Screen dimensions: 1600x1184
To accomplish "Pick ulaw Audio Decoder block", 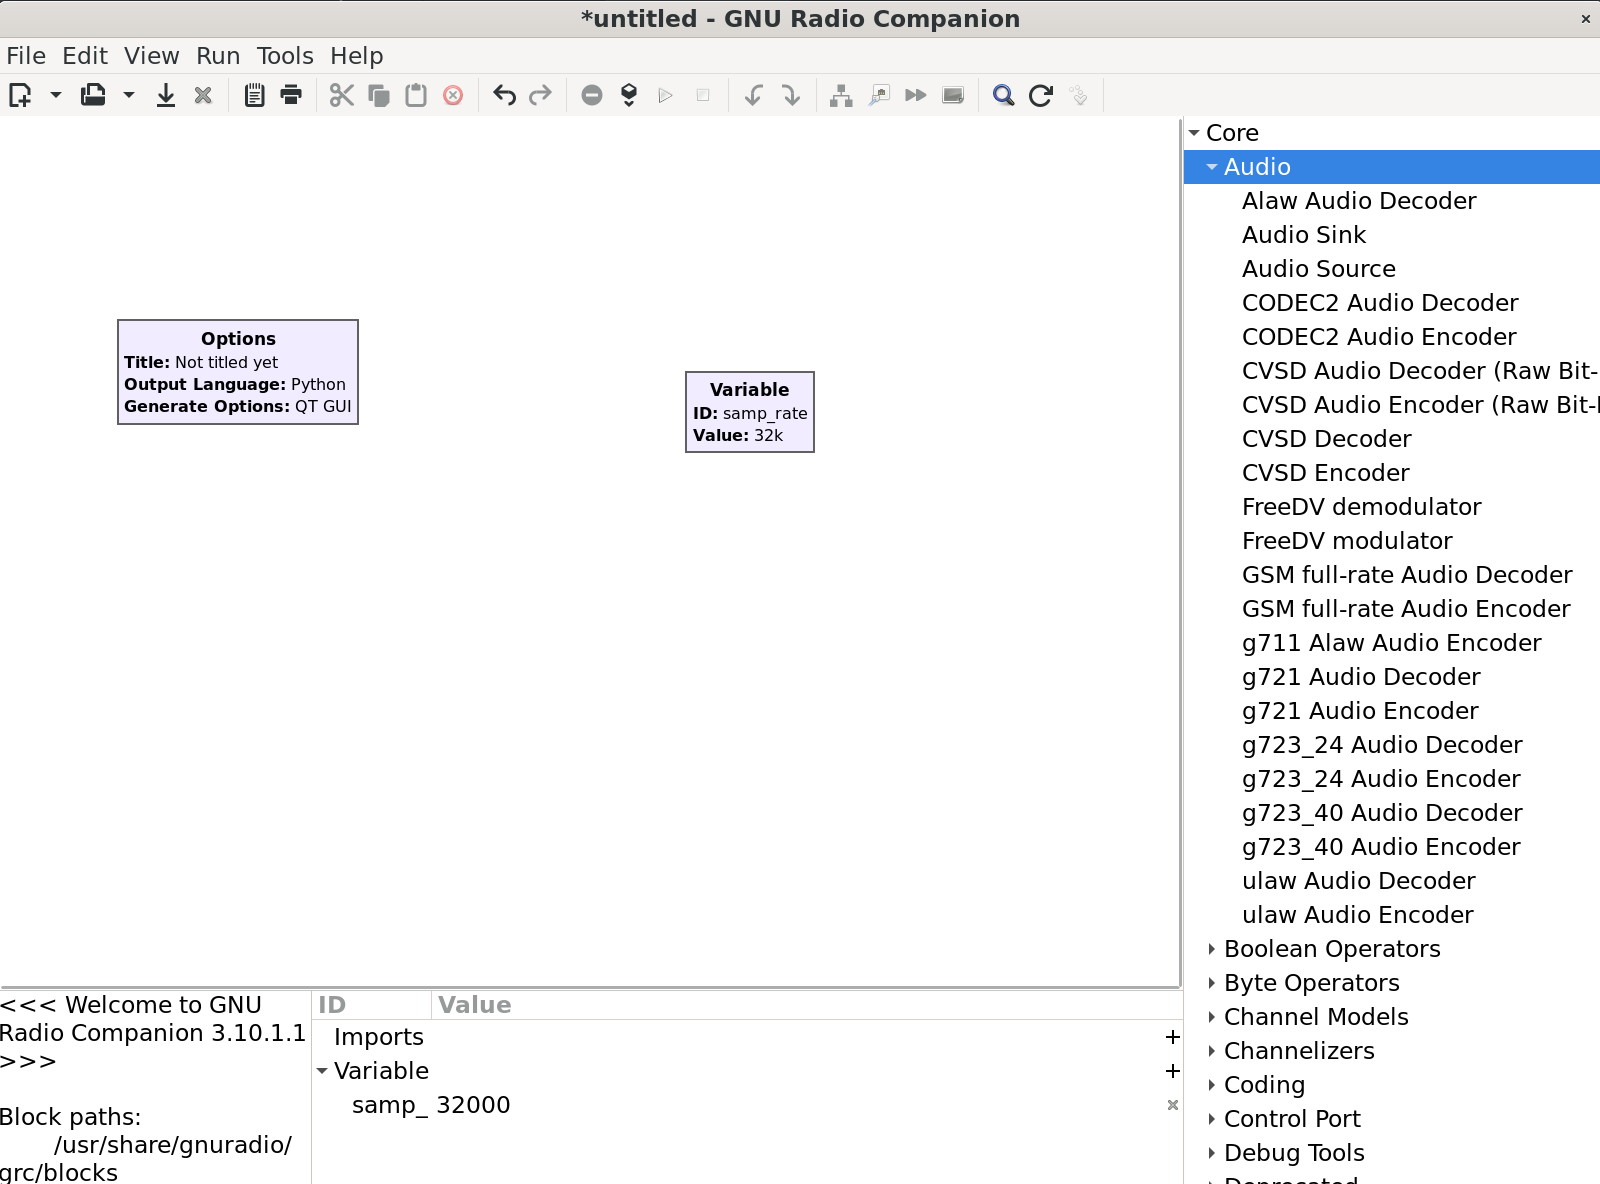I will (x=1359, y=881).
